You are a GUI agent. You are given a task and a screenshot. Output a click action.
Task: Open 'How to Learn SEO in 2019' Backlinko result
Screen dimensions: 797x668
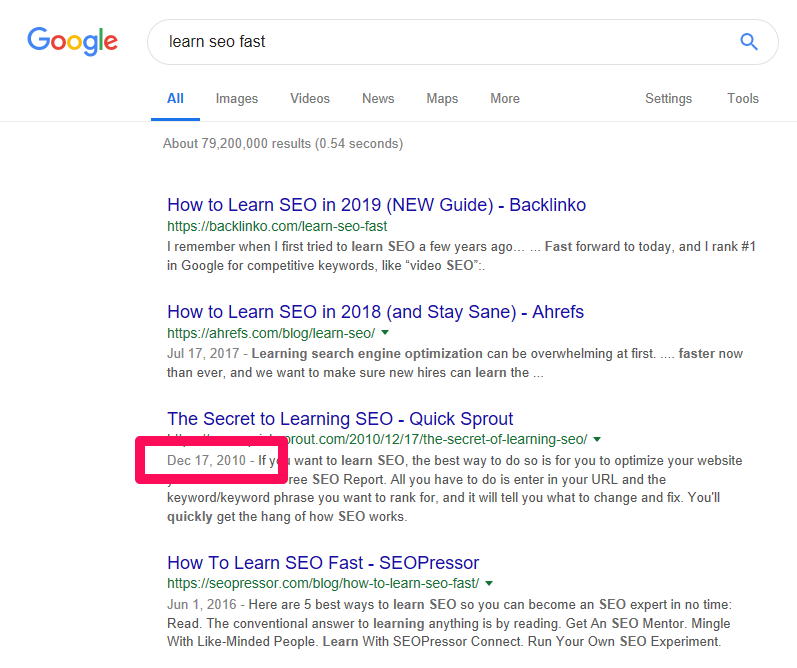click(377, 205)
